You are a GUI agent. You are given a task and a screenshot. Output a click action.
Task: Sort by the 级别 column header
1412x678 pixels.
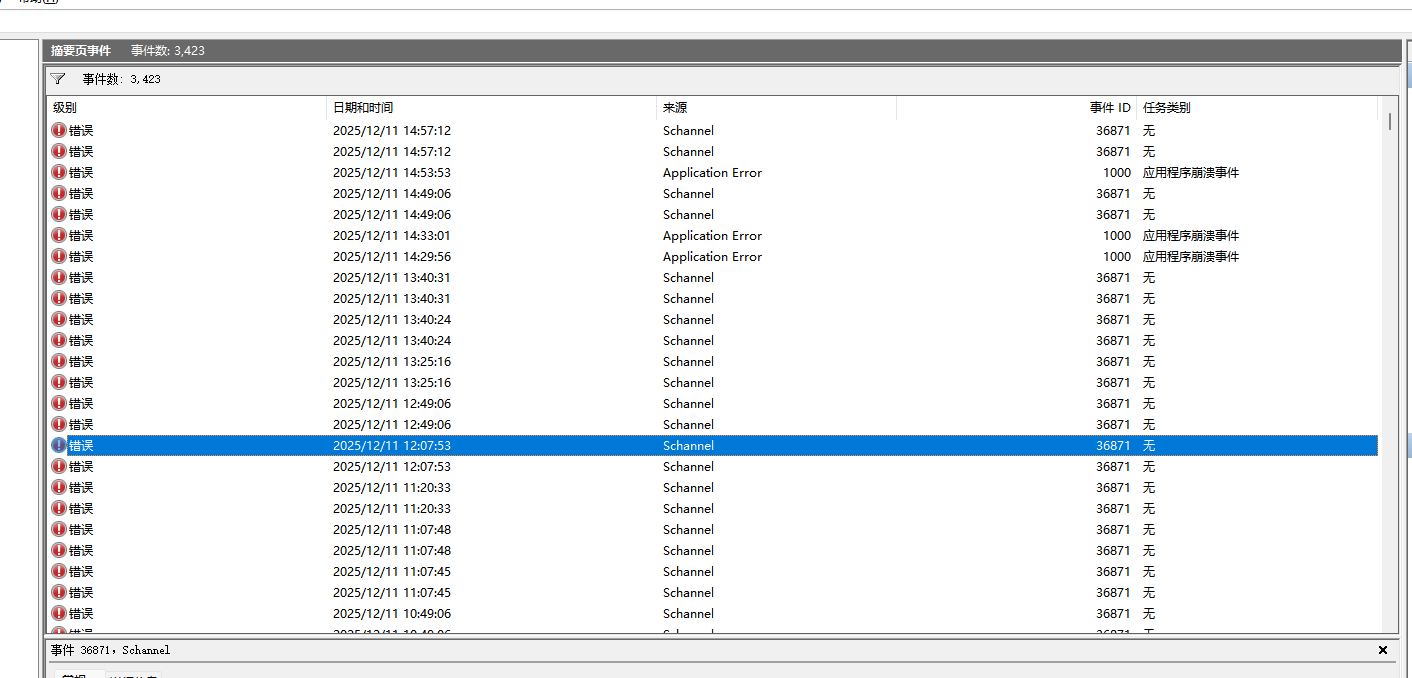pos(187,108)
